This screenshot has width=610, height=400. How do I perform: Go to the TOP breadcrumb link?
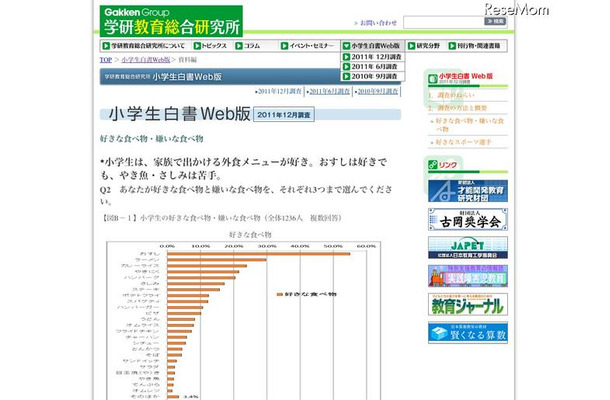[105, 60]
